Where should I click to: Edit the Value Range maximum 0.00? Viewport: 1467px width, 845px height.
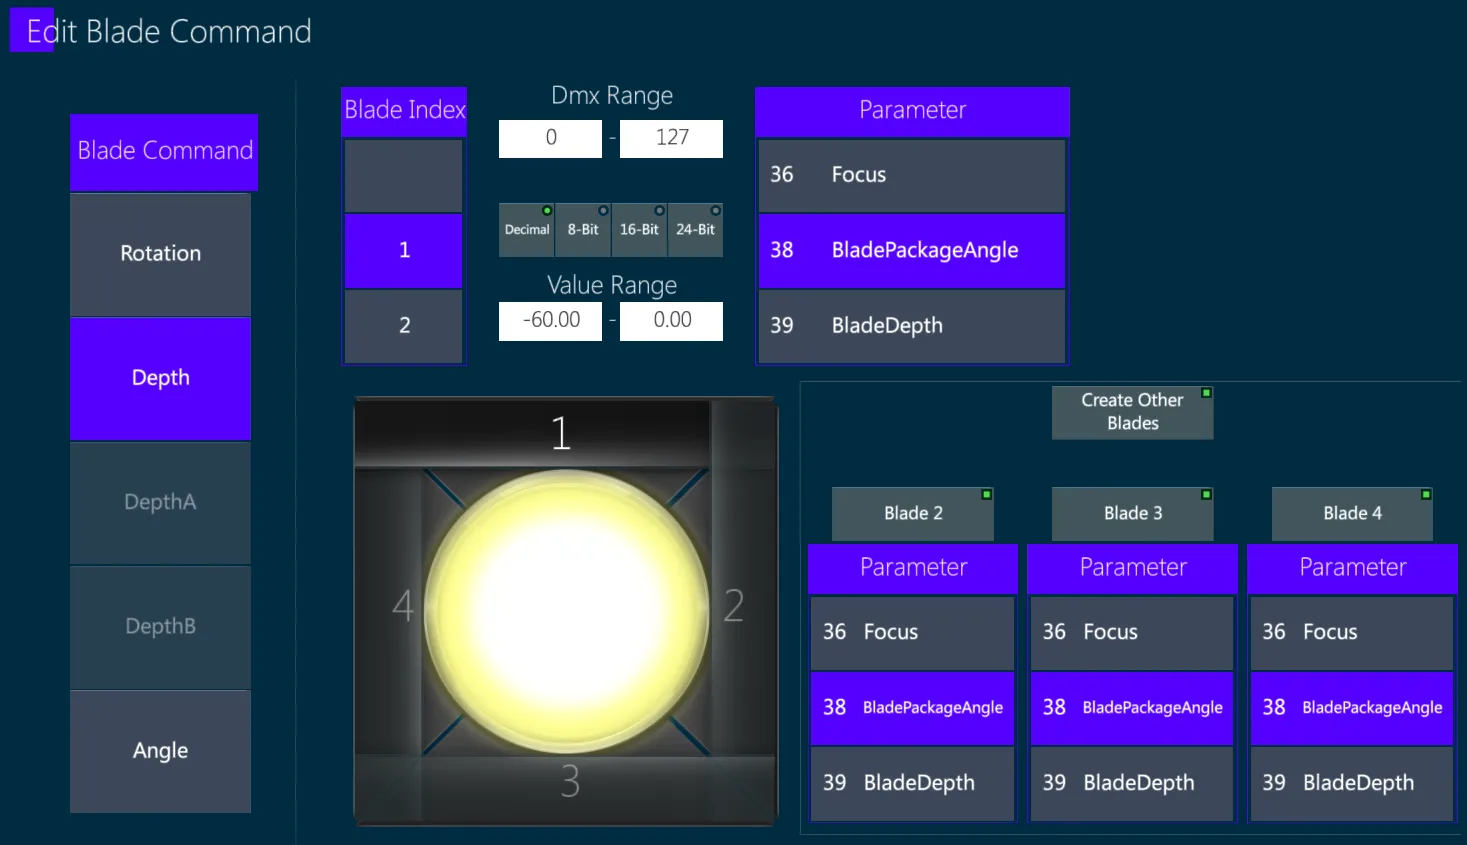pyautogui.click(x=671, y=320)
